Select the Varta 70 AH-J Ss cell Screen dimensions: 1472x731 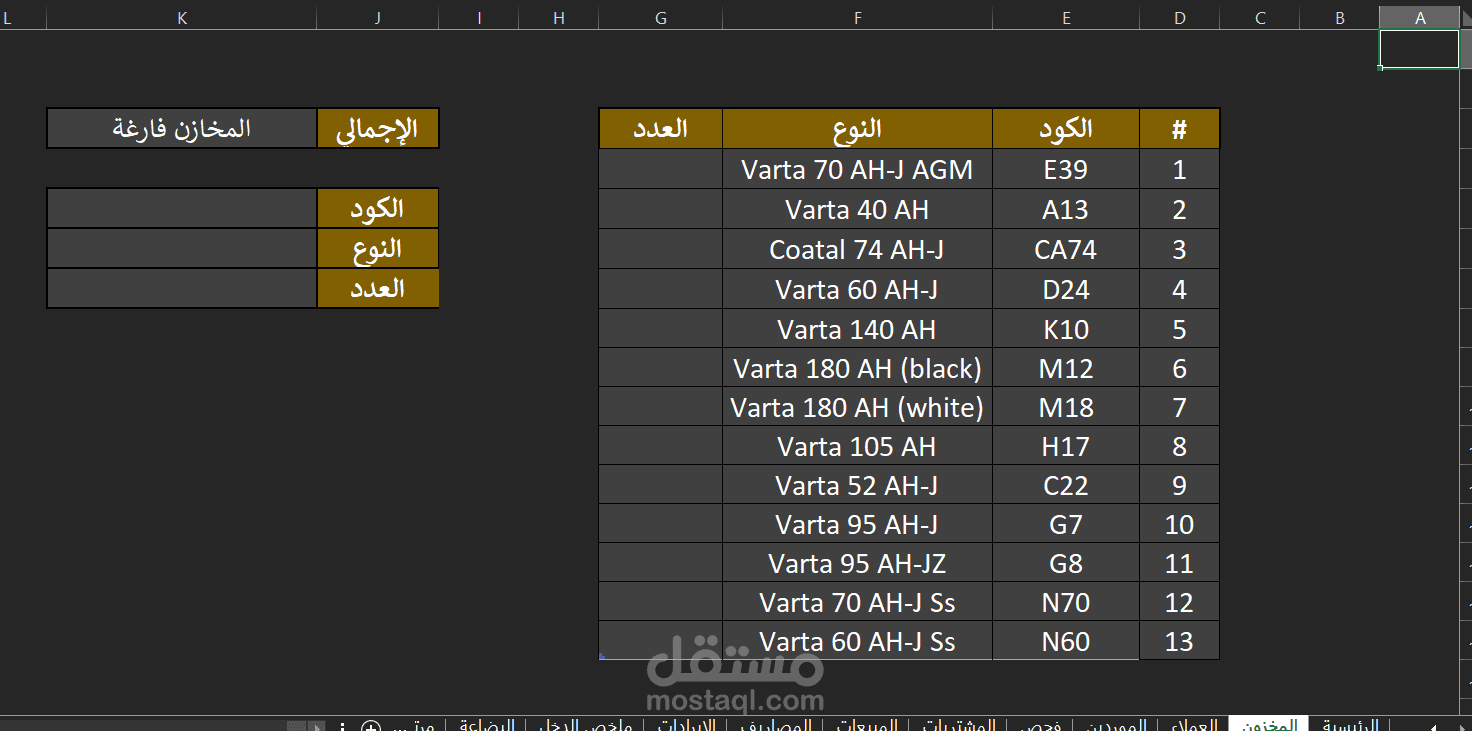pos(857,602)
